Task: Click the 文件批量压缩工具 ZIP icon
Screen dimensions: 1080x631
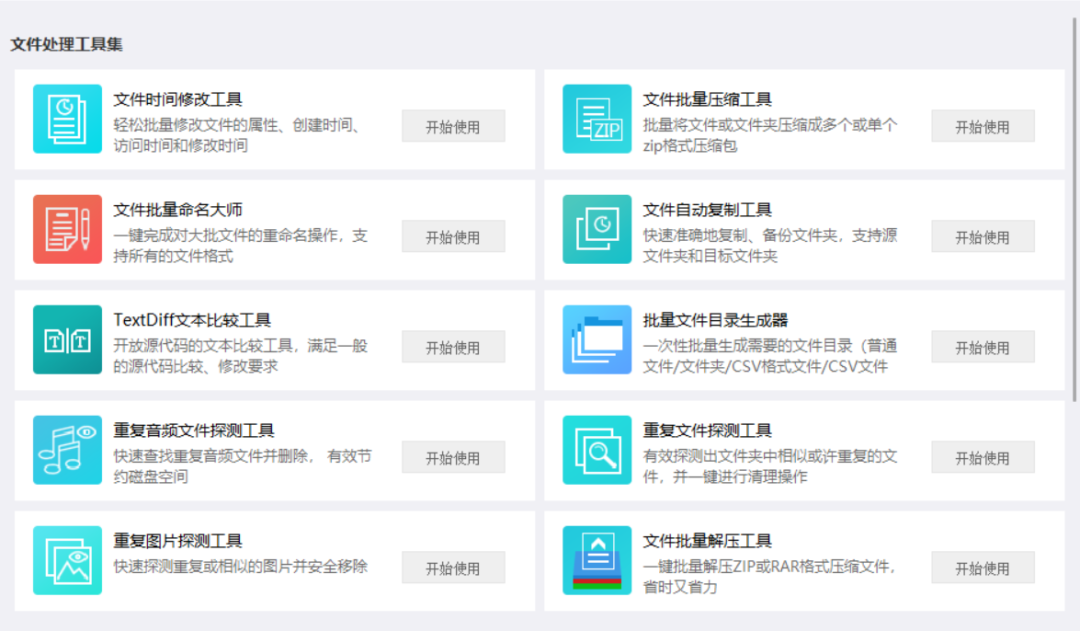Action: point(596,118)
